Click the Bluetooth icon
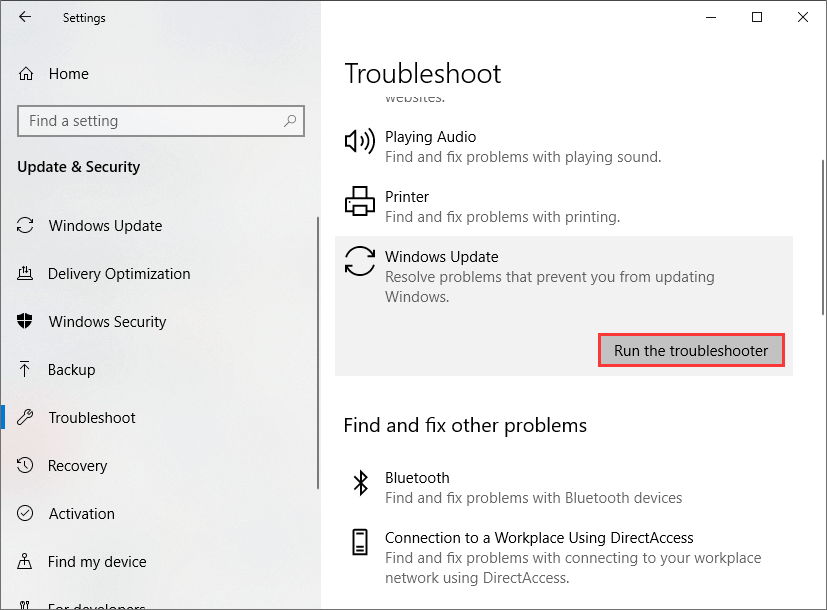Screen dimensions: 827x610 [359, 483]
